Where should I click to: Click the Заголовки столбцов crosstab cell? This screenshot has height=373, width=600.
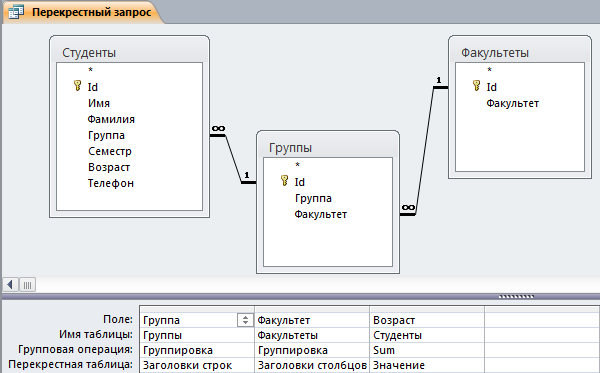[x=312, y=365]
